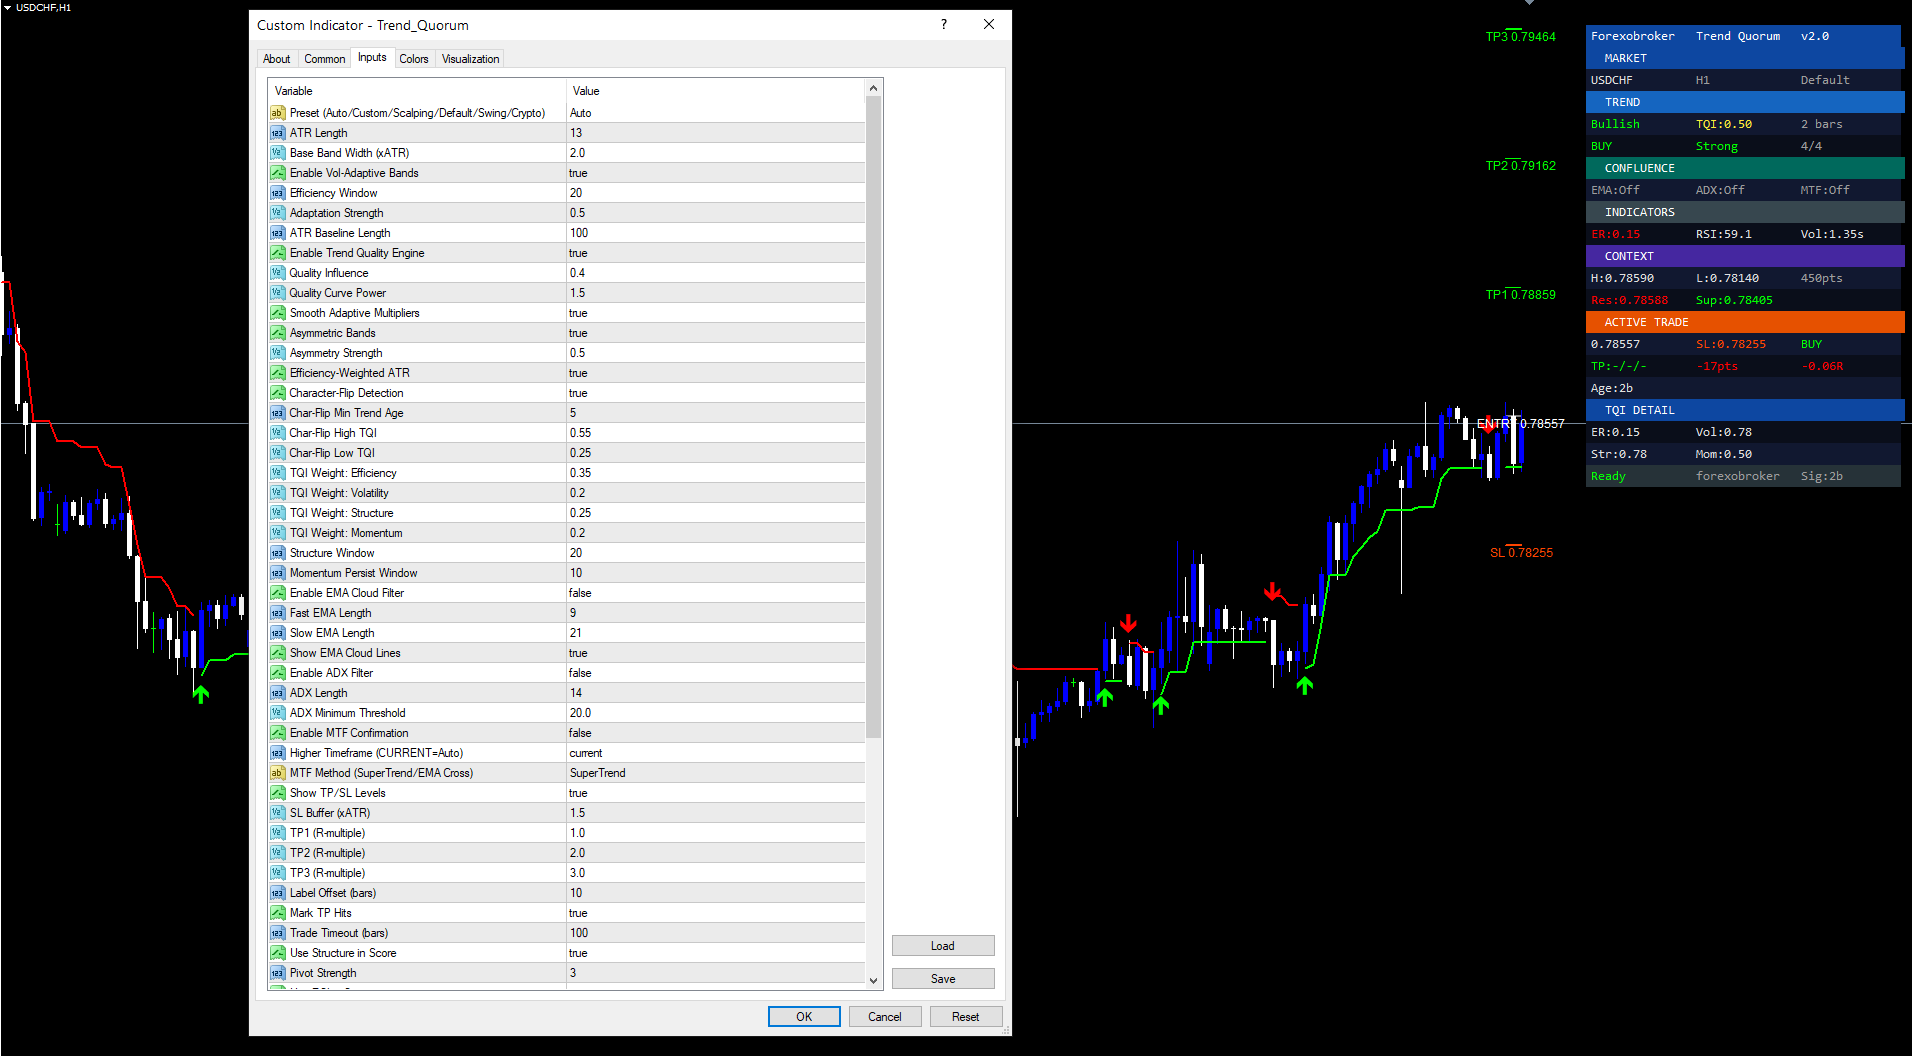Switch to the Colors tab

click(x=414, y=59)
